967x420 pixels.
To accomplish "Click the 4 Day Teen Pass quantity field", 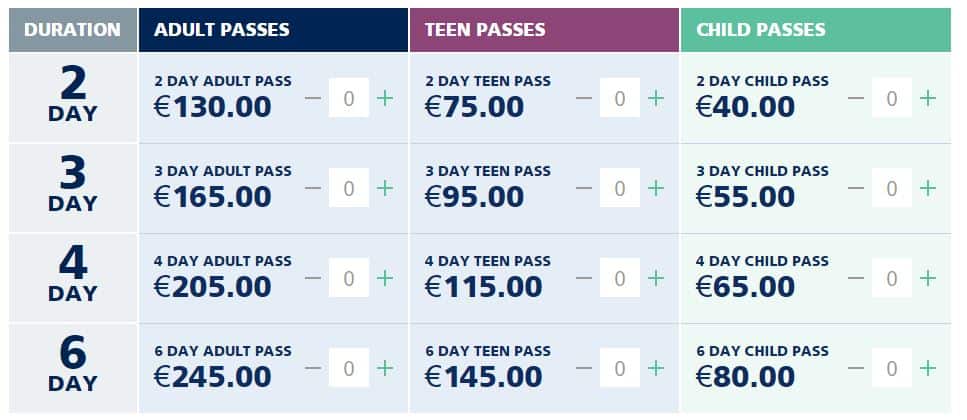I will click(x=620, y=278).
